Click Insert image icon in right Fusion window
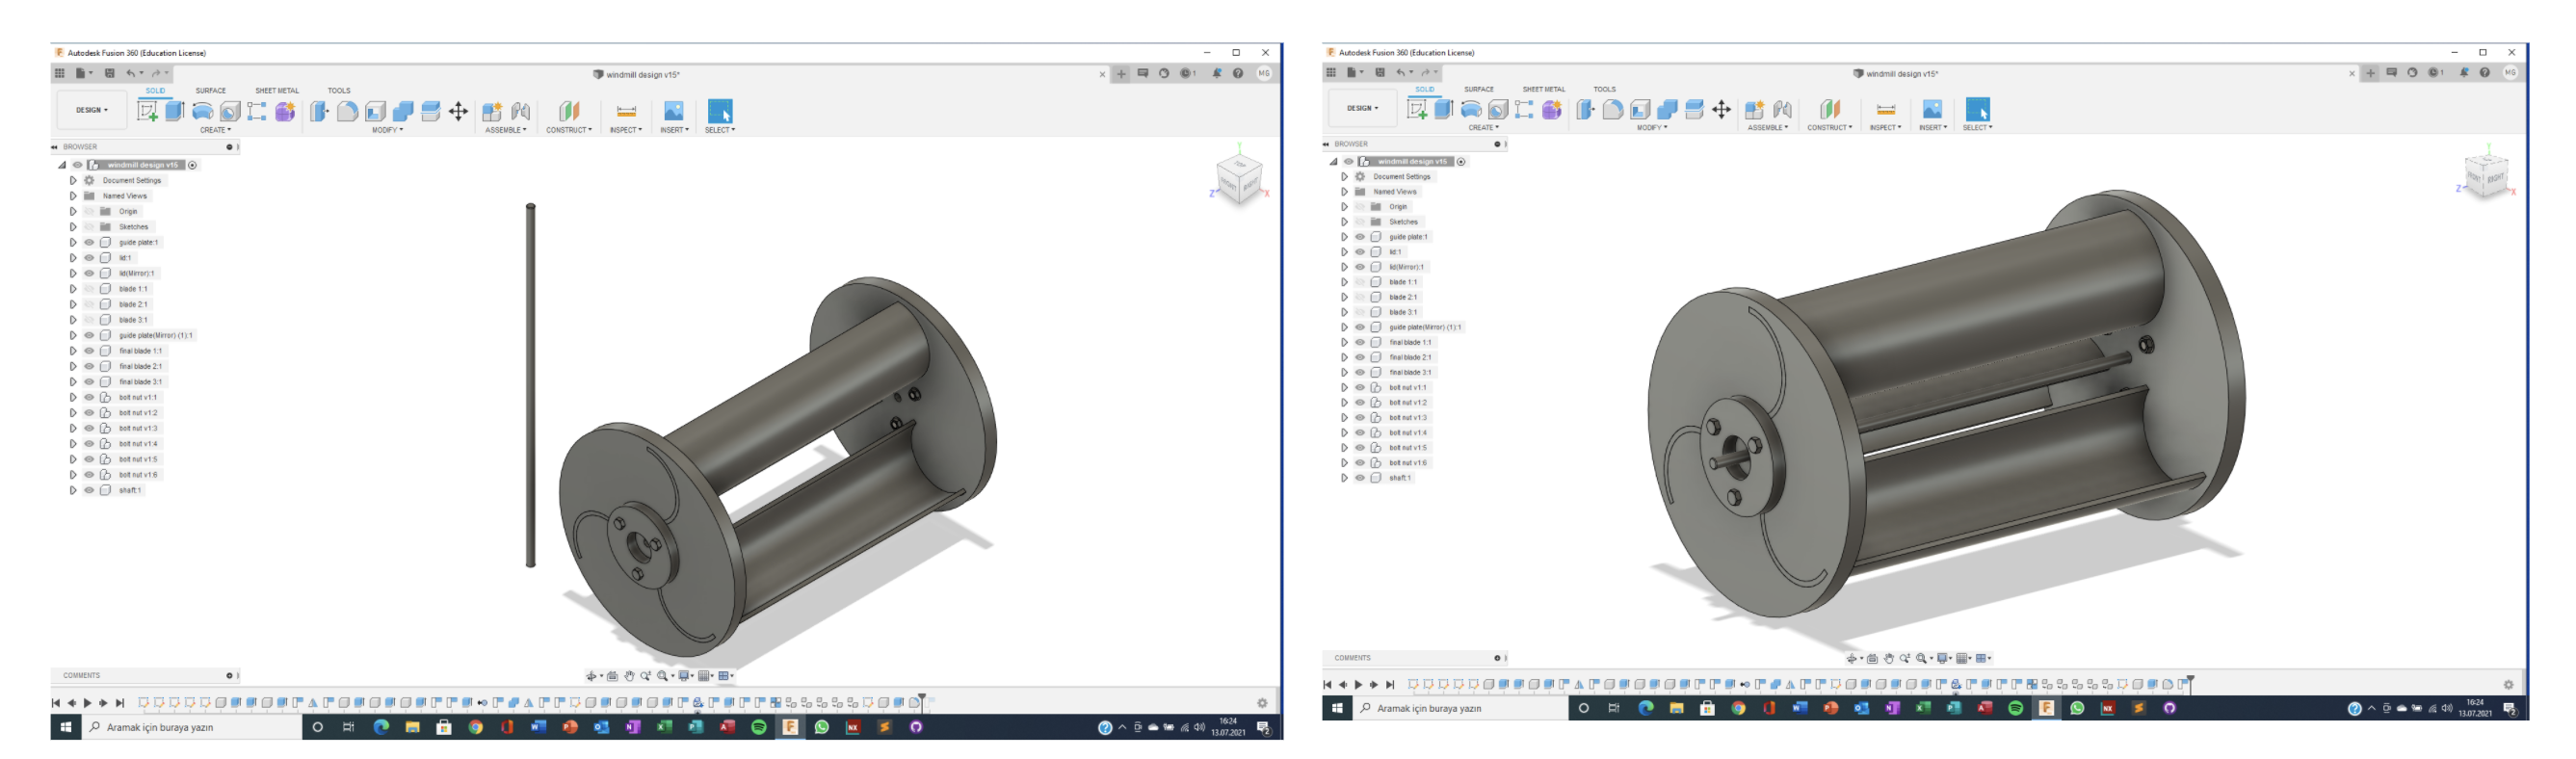The width and height of the screenshot is (2576, 759). [x=1932, y=109]
